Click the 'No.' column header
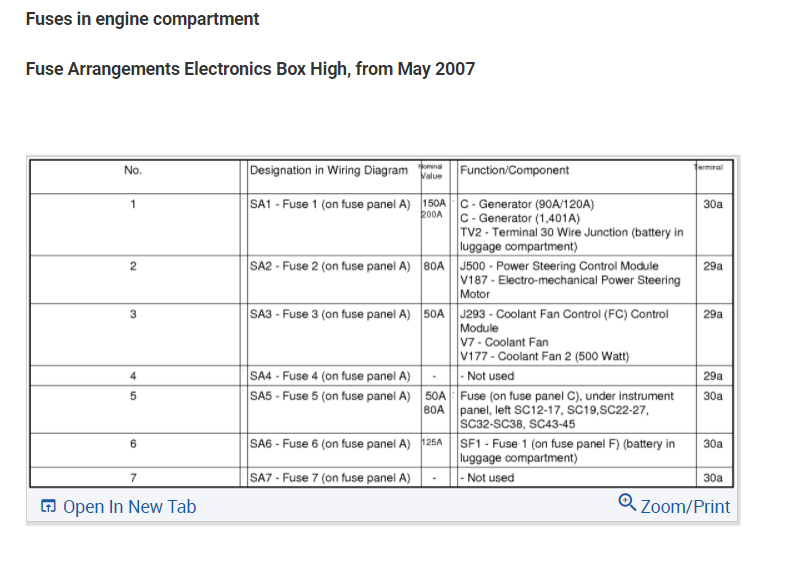The image size is (791, 576). pos(133,170)
